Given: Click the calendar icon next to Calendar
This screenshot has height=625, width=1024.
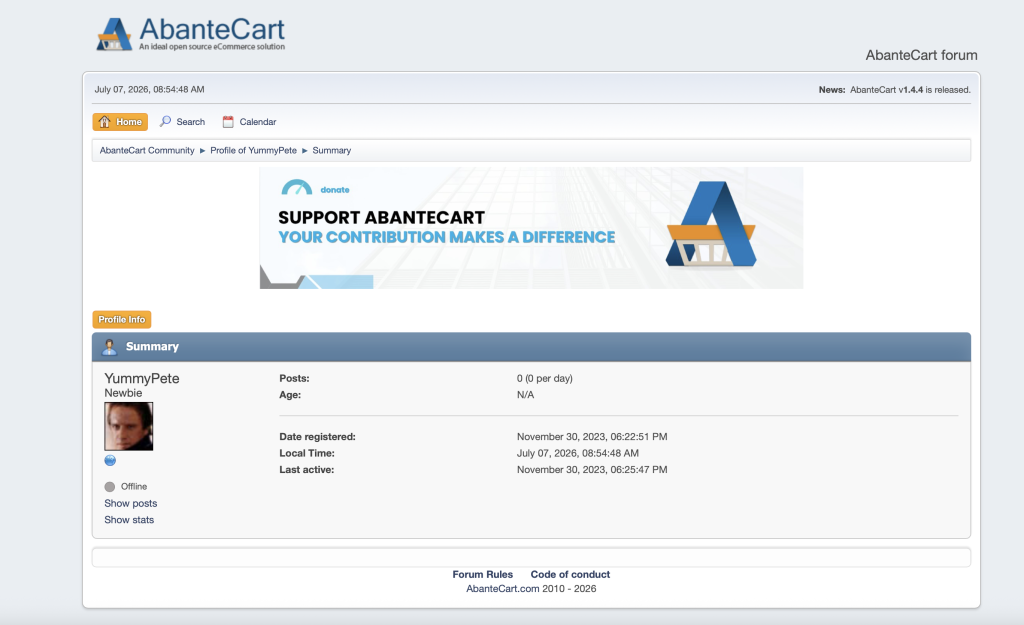Looking at the screenshot, I should click(x=228, y=121).
